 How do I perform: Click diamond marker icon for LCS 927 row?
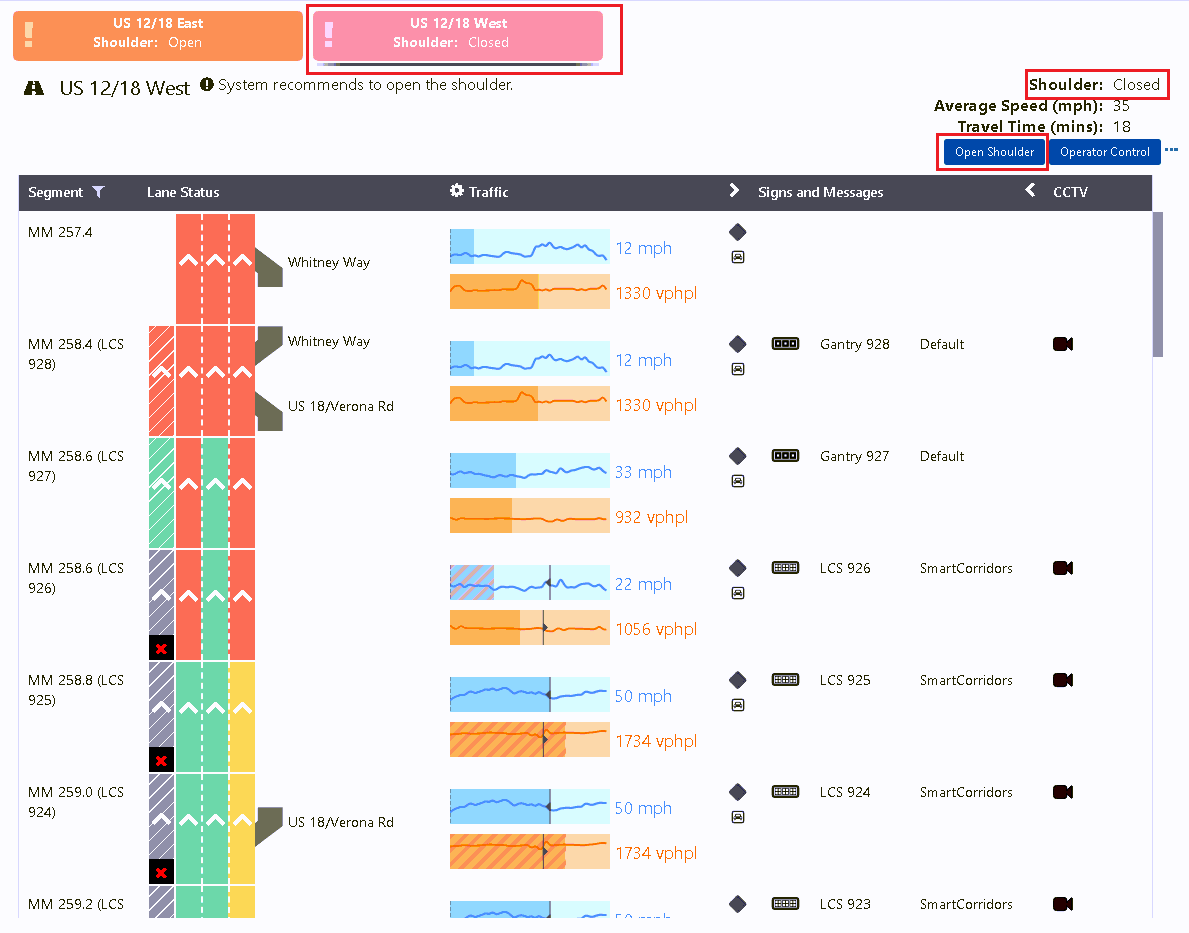pyautogui.click(x=737, y=456)
